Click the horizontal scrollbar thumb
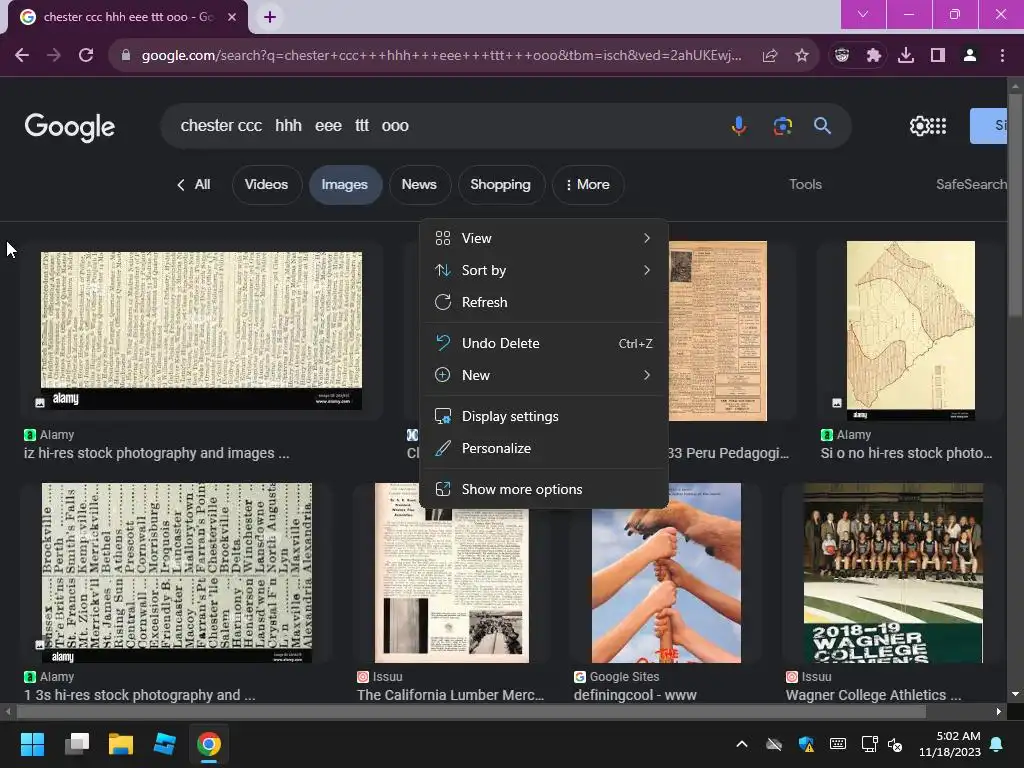This screenshot has width=1024, height=768. (470, 711)
